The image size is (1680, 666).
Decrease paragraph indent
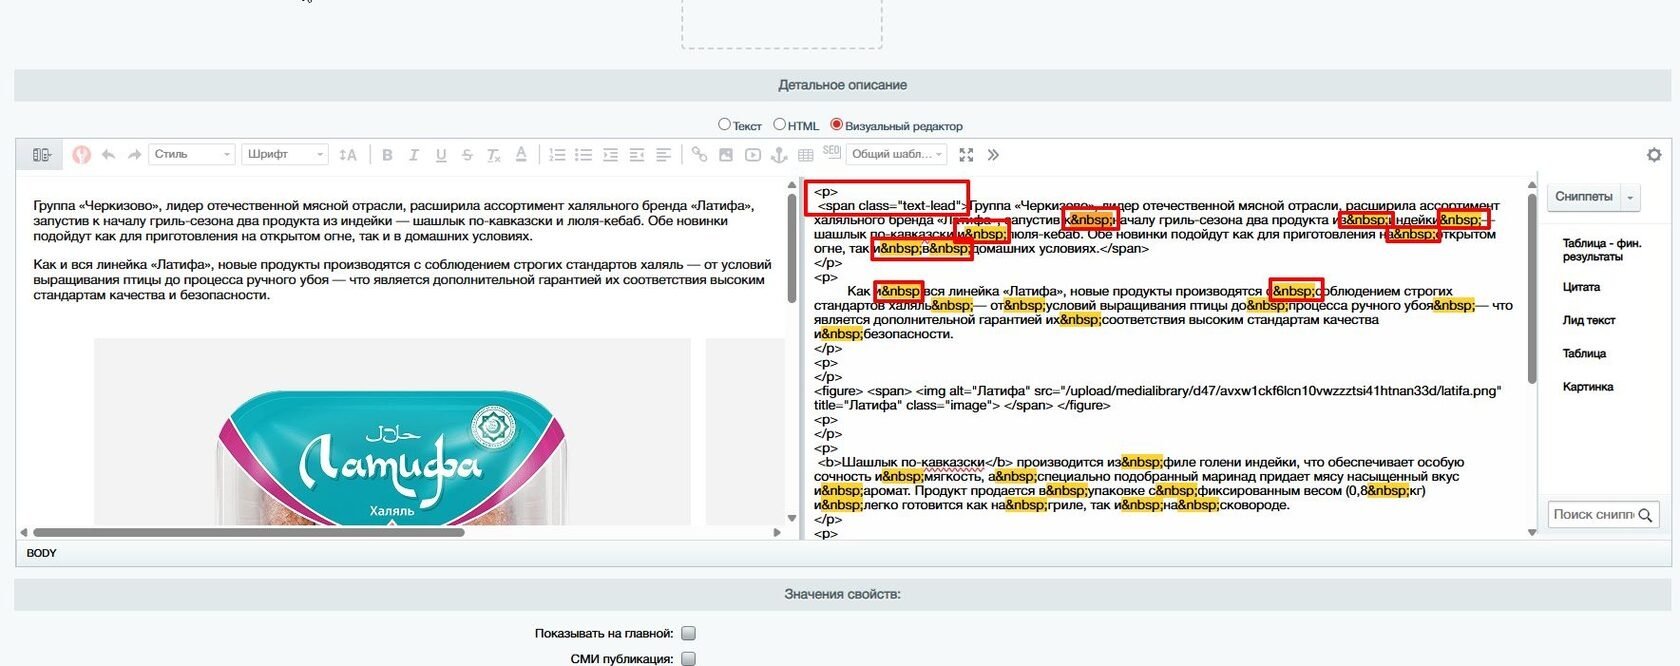[637, 155]
